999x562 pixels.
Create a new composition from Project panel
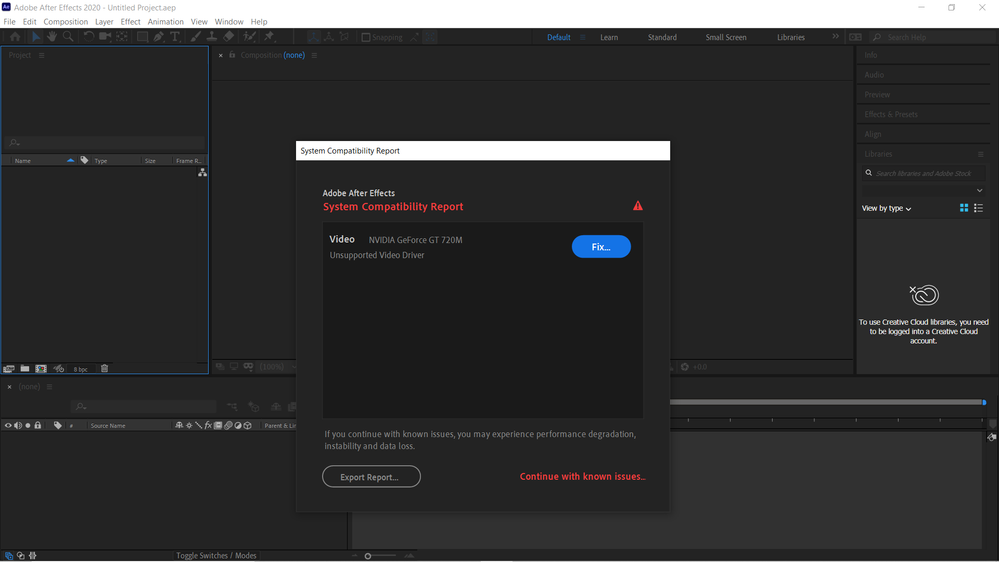click(41, 368)
